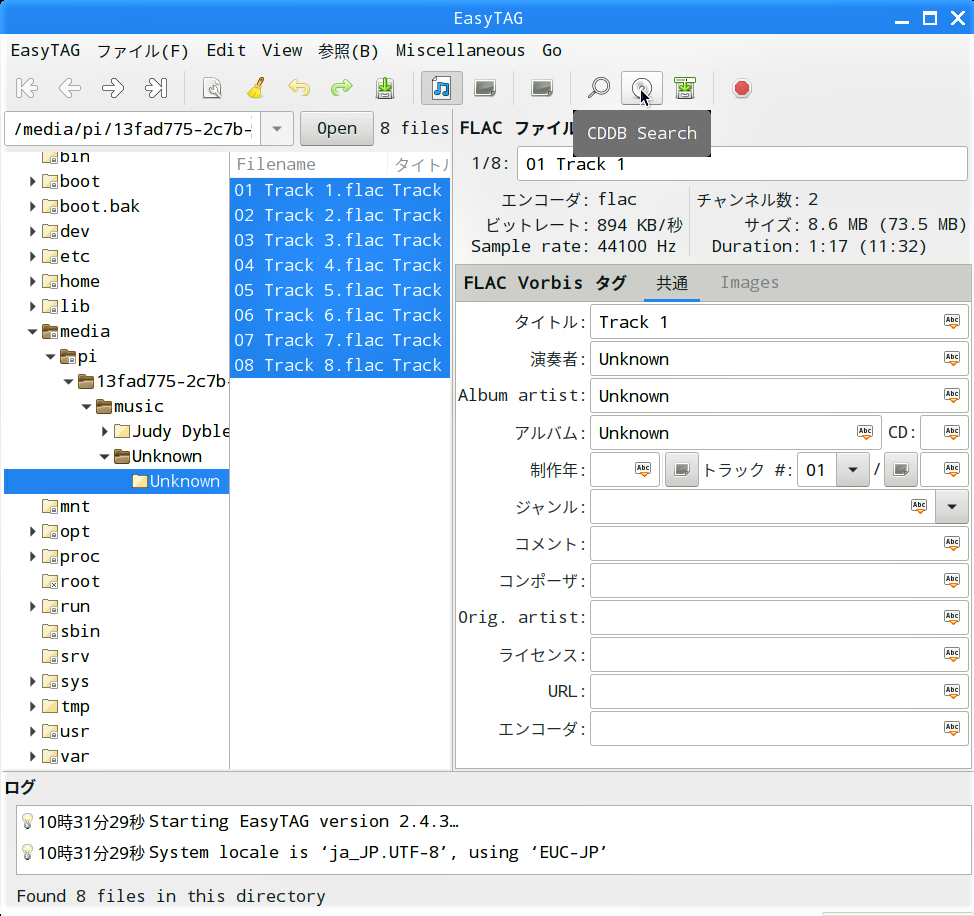Go to the previous file with left arrow
974x916 pixels.
[70, 88]
